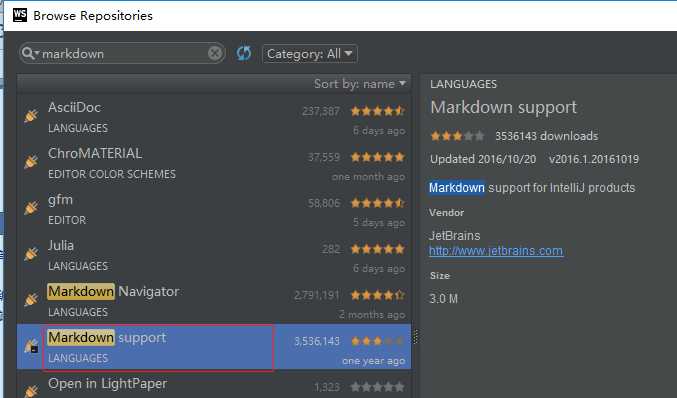Click the details panel star rating
The height and width of the screenshot is (398, 677).
coord(457,136)
